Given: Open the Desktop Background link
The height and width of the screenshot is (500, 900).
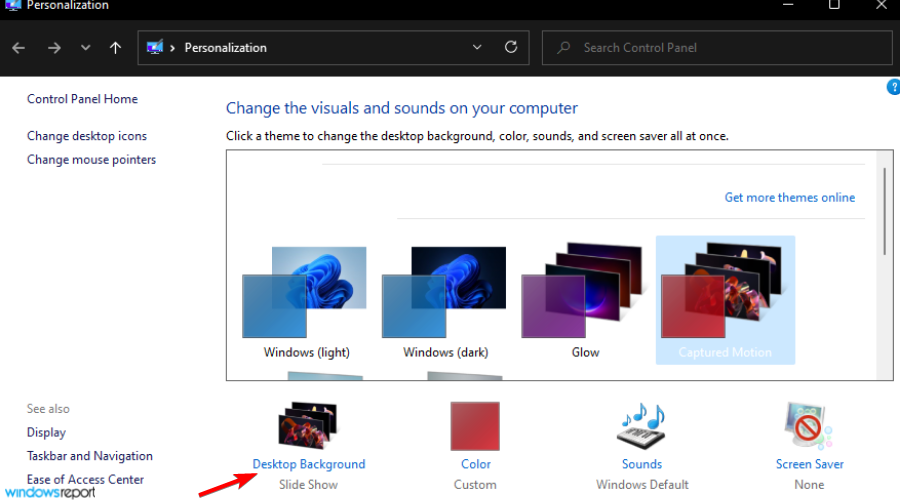Looking at the screenshot, I should [x=309, y=464].
